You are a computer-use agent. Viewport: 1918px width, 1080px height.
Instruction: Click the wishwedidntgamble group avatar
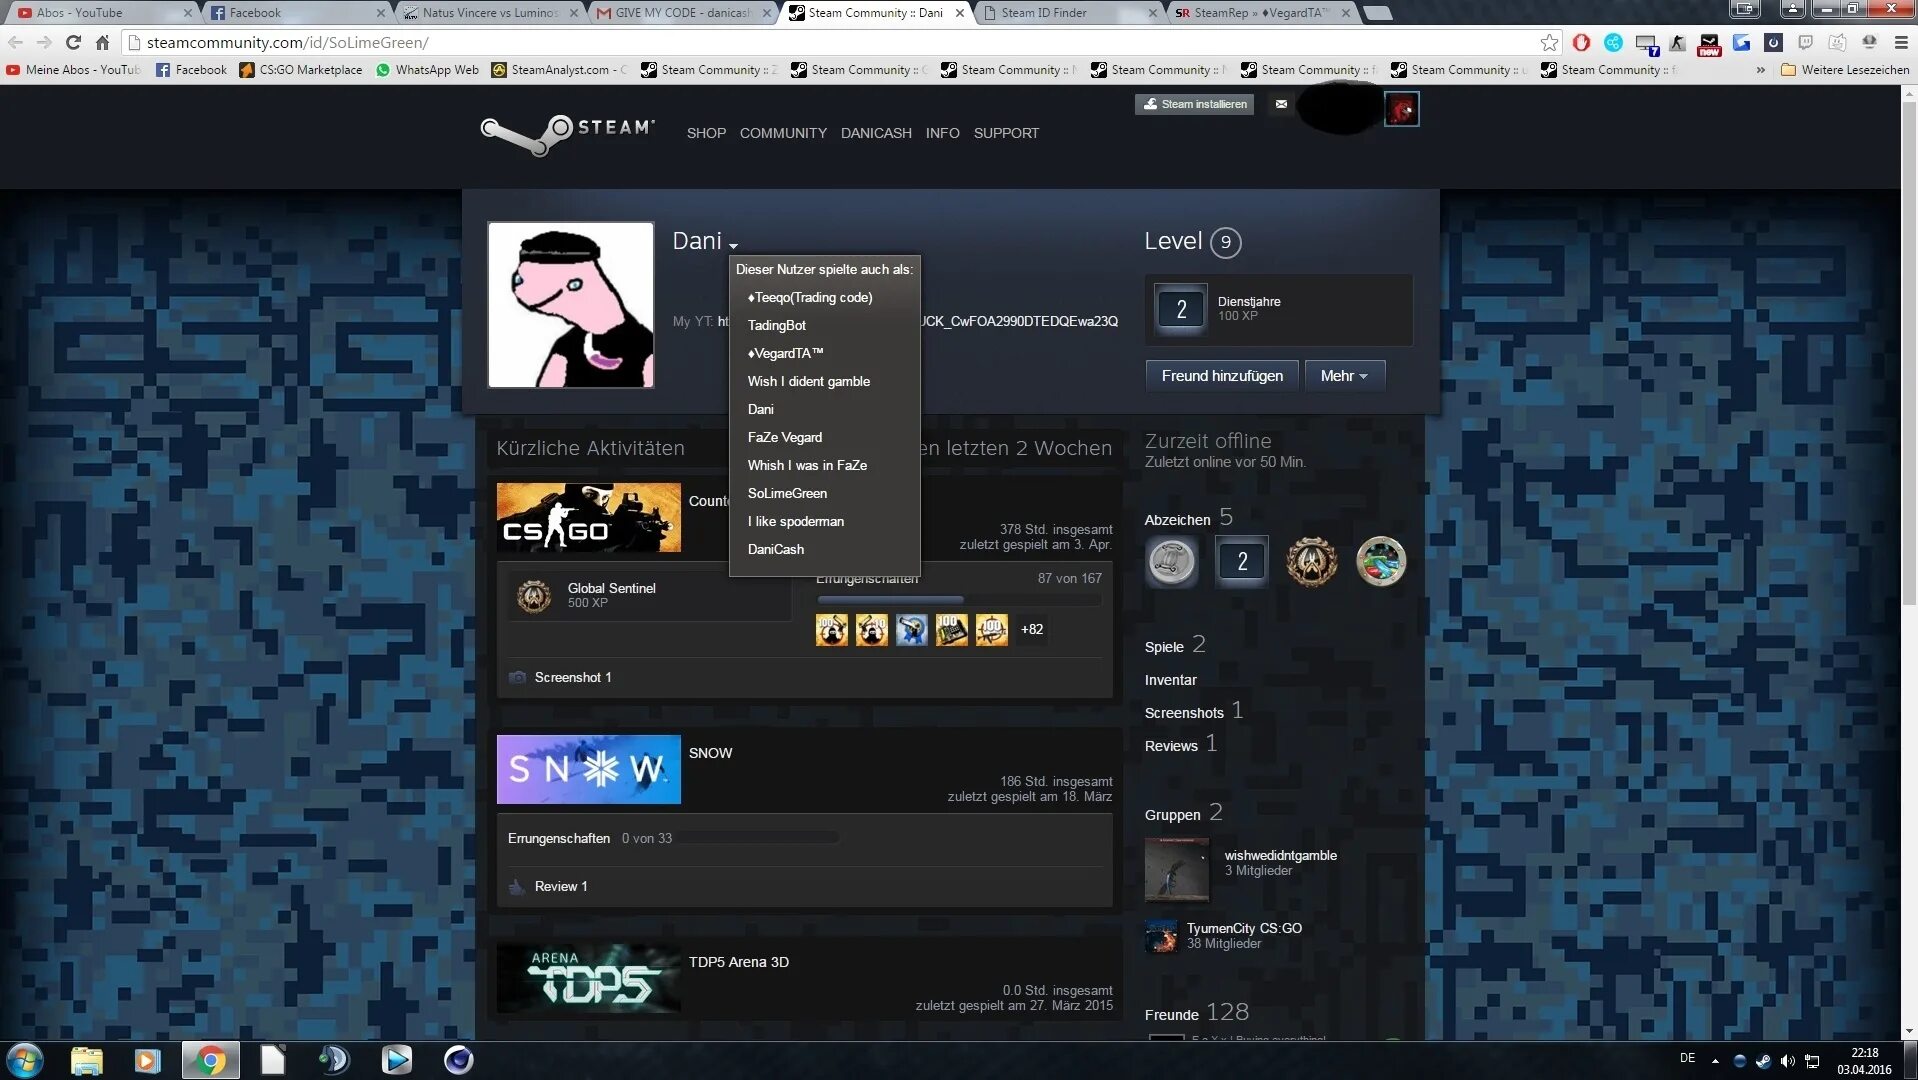click(1177, 870)
